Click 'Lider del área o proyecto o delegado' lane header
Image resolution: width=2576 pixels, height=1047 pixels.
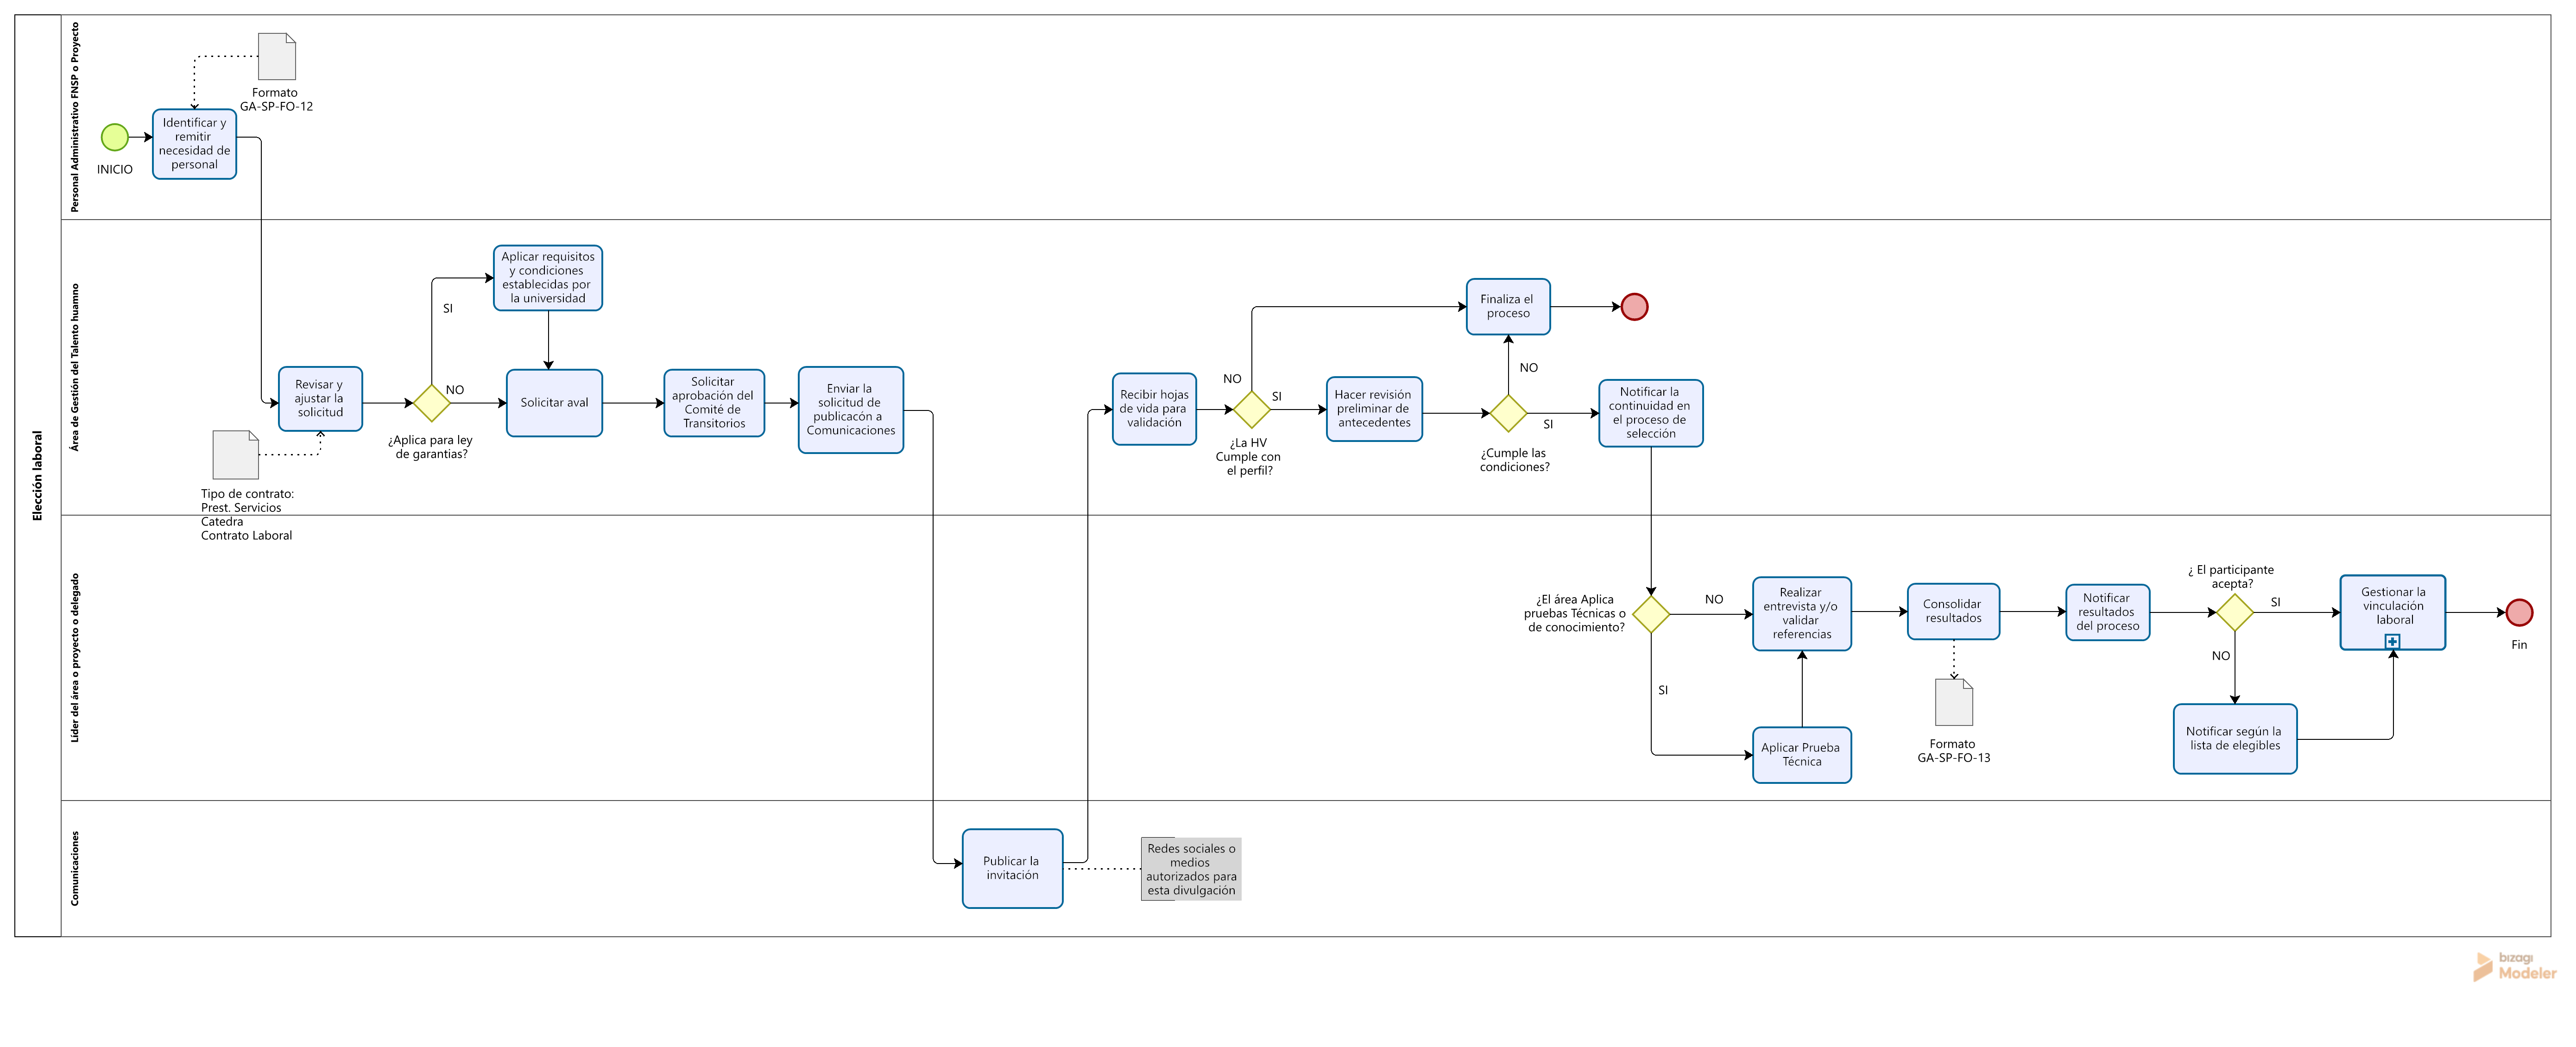pyautogui.click(x=74, y=658)
